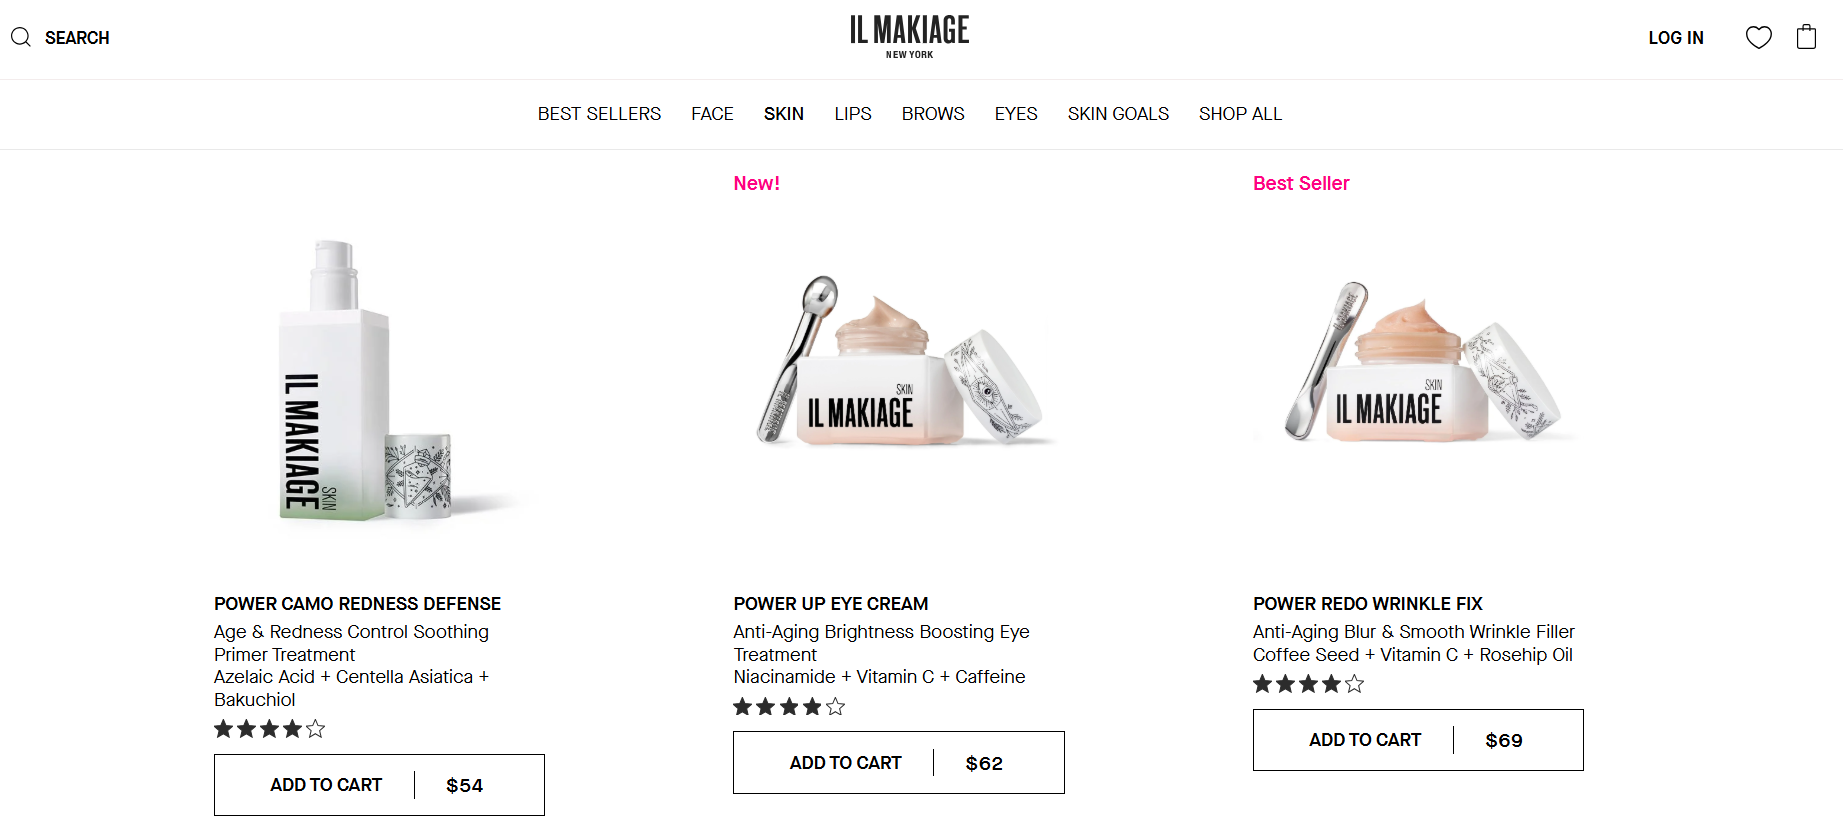Viewport: 1843px width, 840px height.
Task: Click the star rating under Power Up Eye Cream
Action: tap(788, 706)
